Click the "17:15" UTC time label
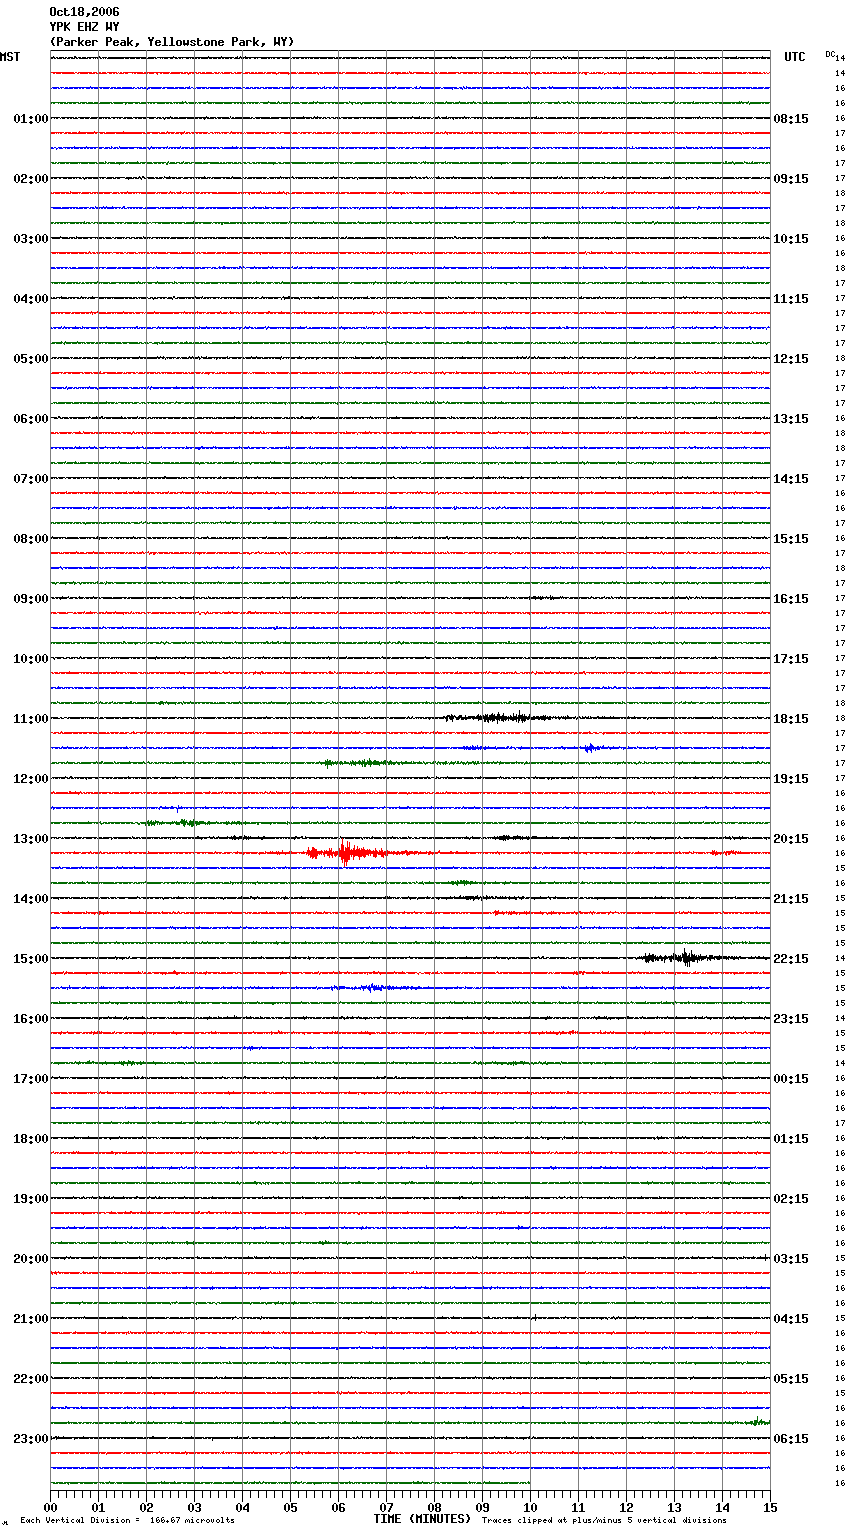This screenshot has width=850, height=1534. click(x=791, y=659)
